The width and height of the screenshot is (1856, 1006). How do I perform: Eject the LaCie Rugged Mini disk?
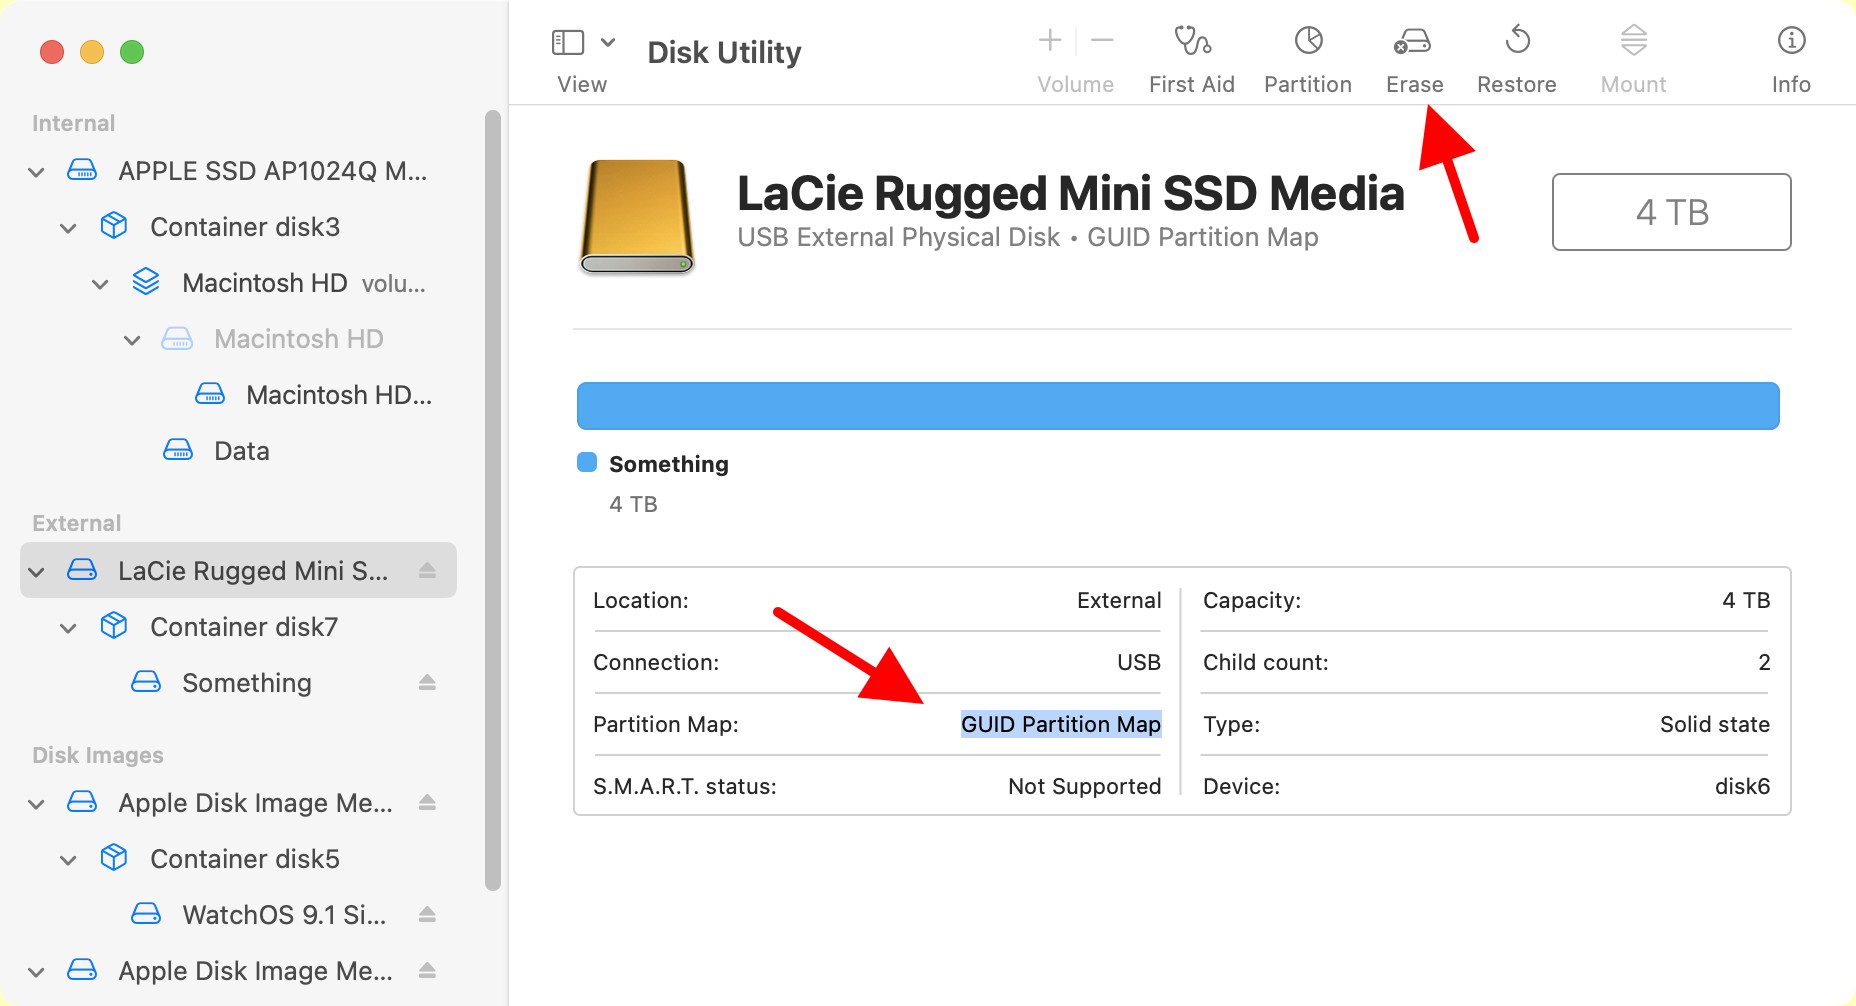[427, 570]
